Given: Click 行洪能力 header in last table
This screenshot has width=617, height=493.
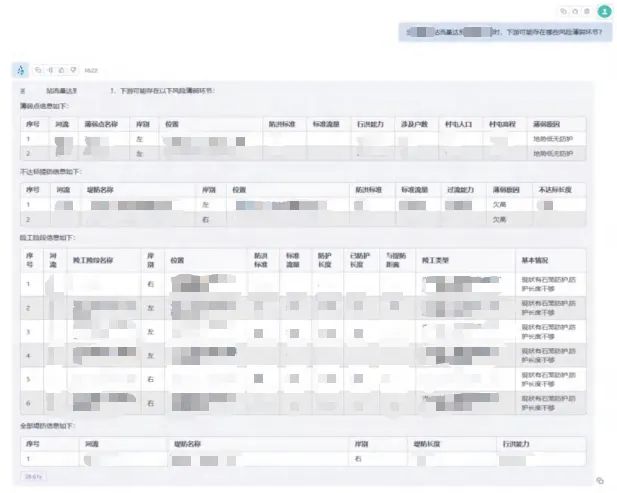Looking at the screenshot, I should click(x=516, y=443).
